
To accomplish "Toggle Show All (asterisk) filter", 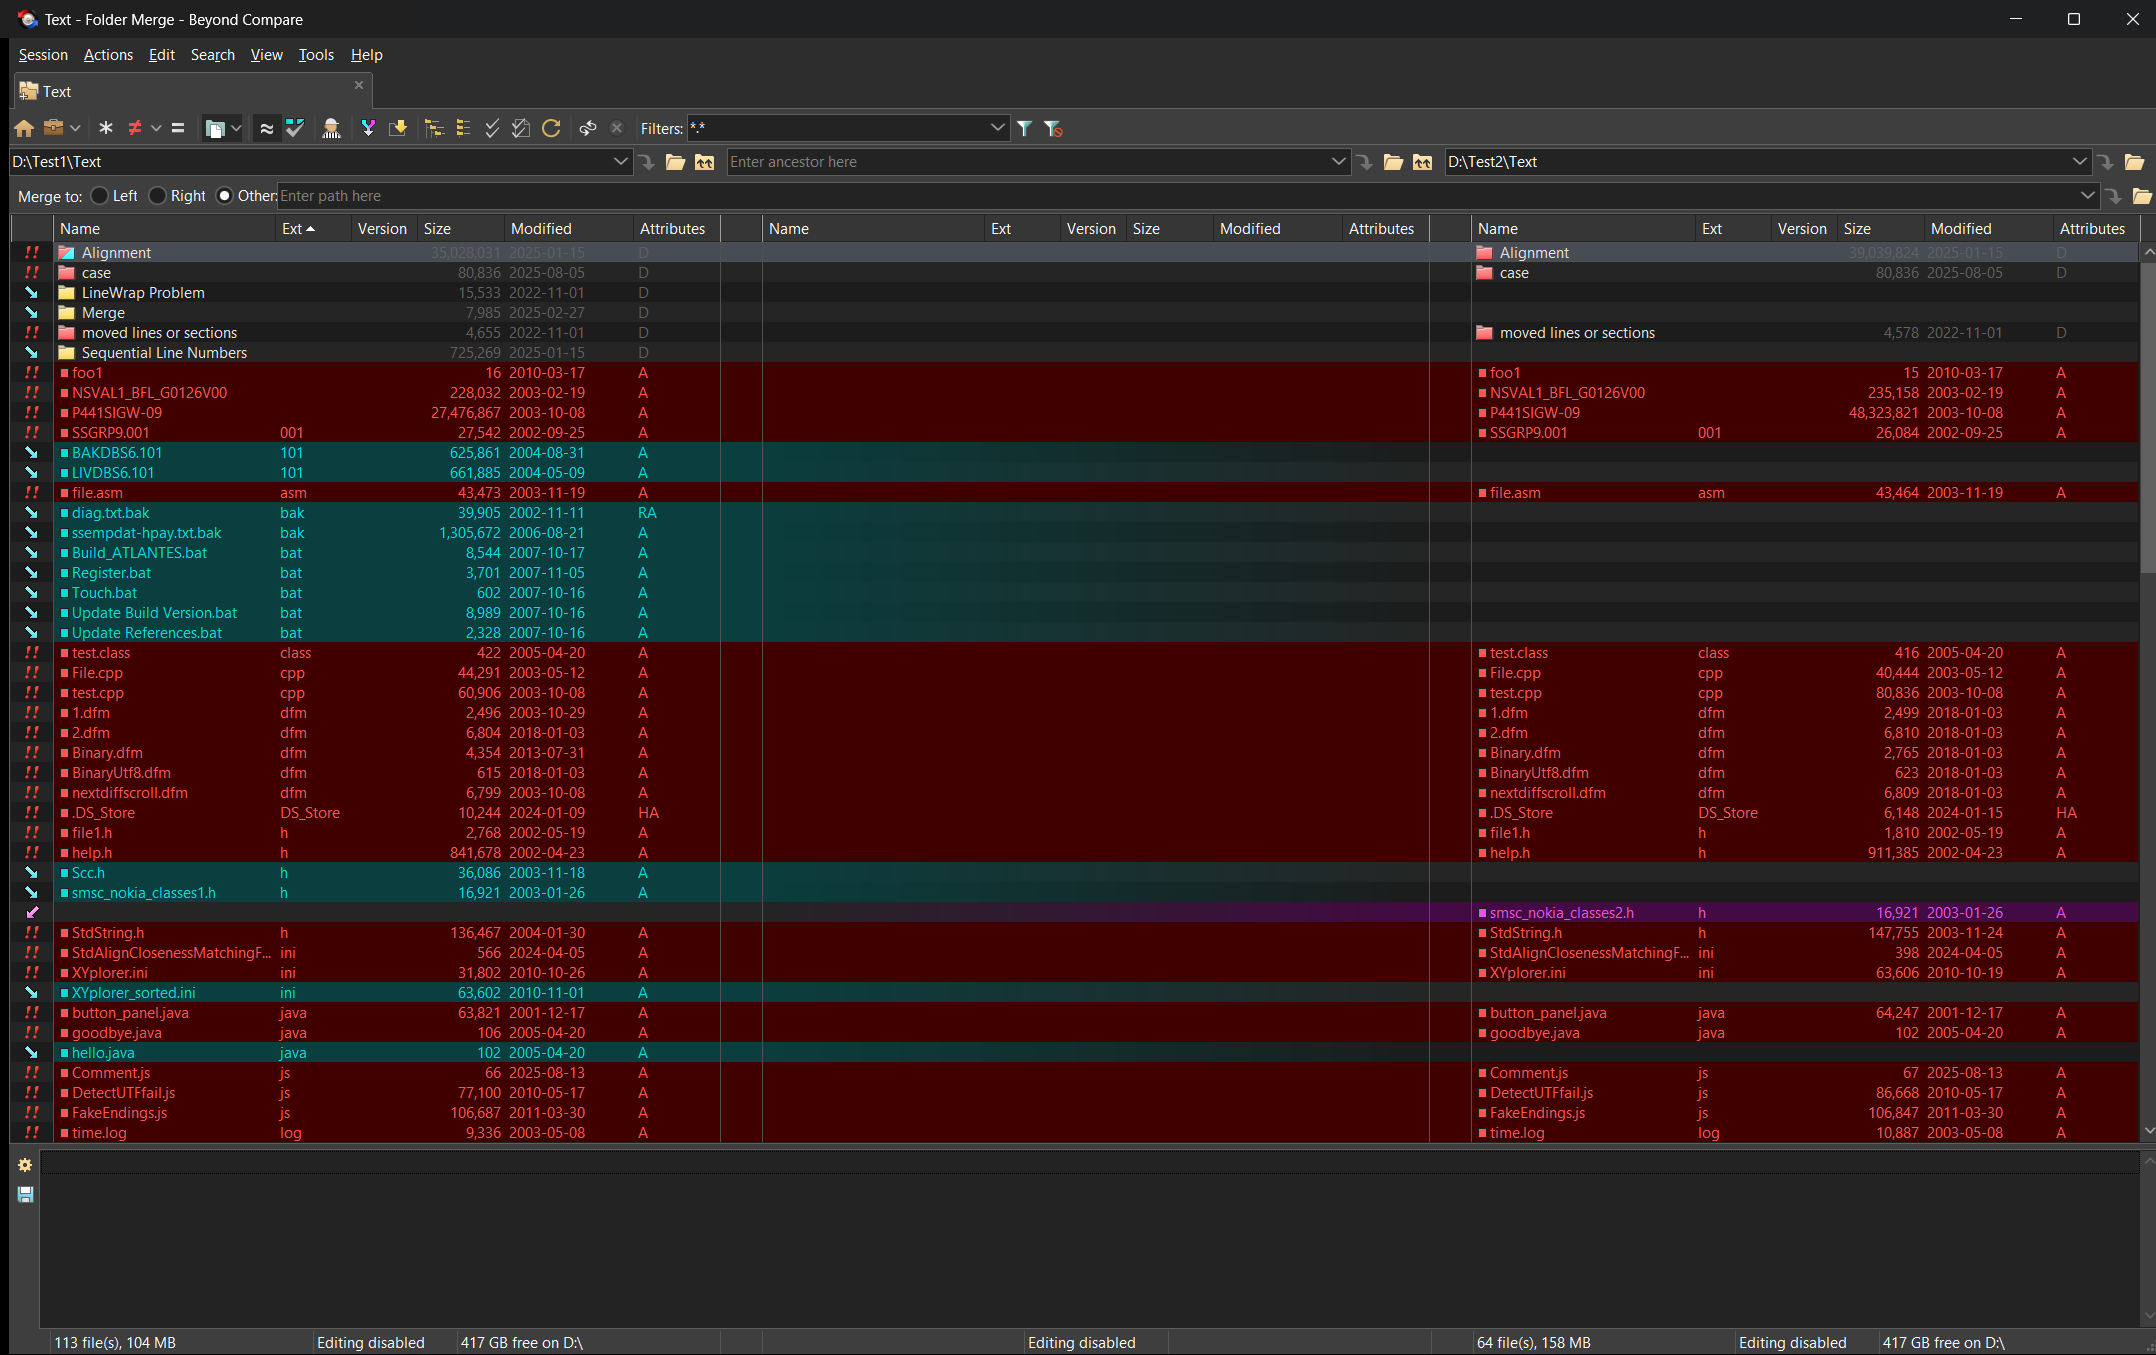I will click(x=106, y=128).
